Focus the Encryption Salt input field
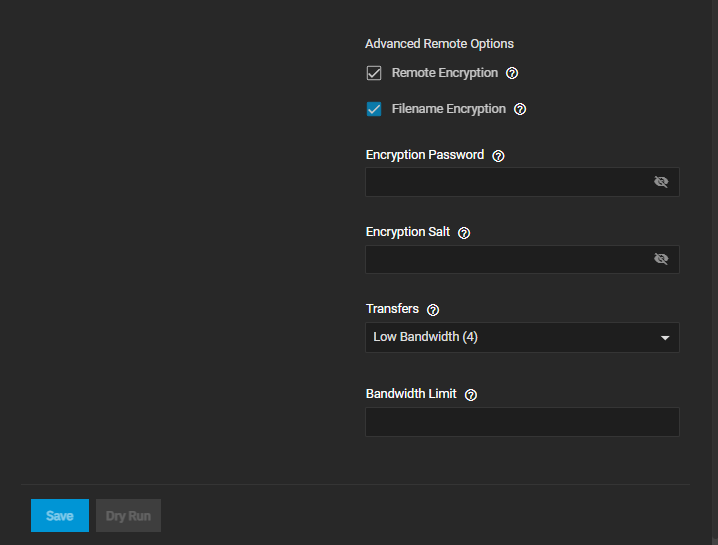The height and width of the screenshot is (545, 718). point(507,259)
